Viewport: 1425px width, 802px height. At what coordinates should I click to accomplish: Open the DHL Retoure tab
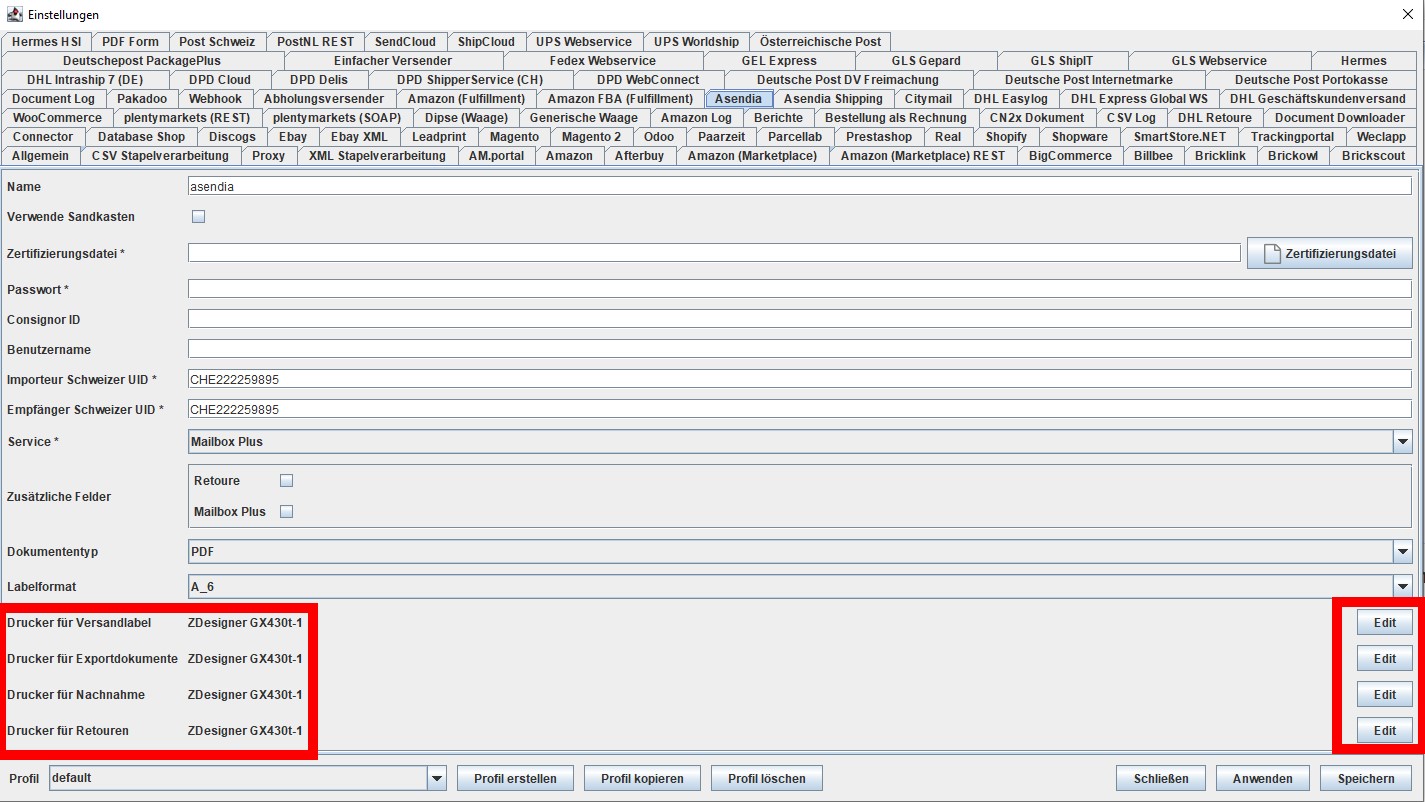[1215, 118]
